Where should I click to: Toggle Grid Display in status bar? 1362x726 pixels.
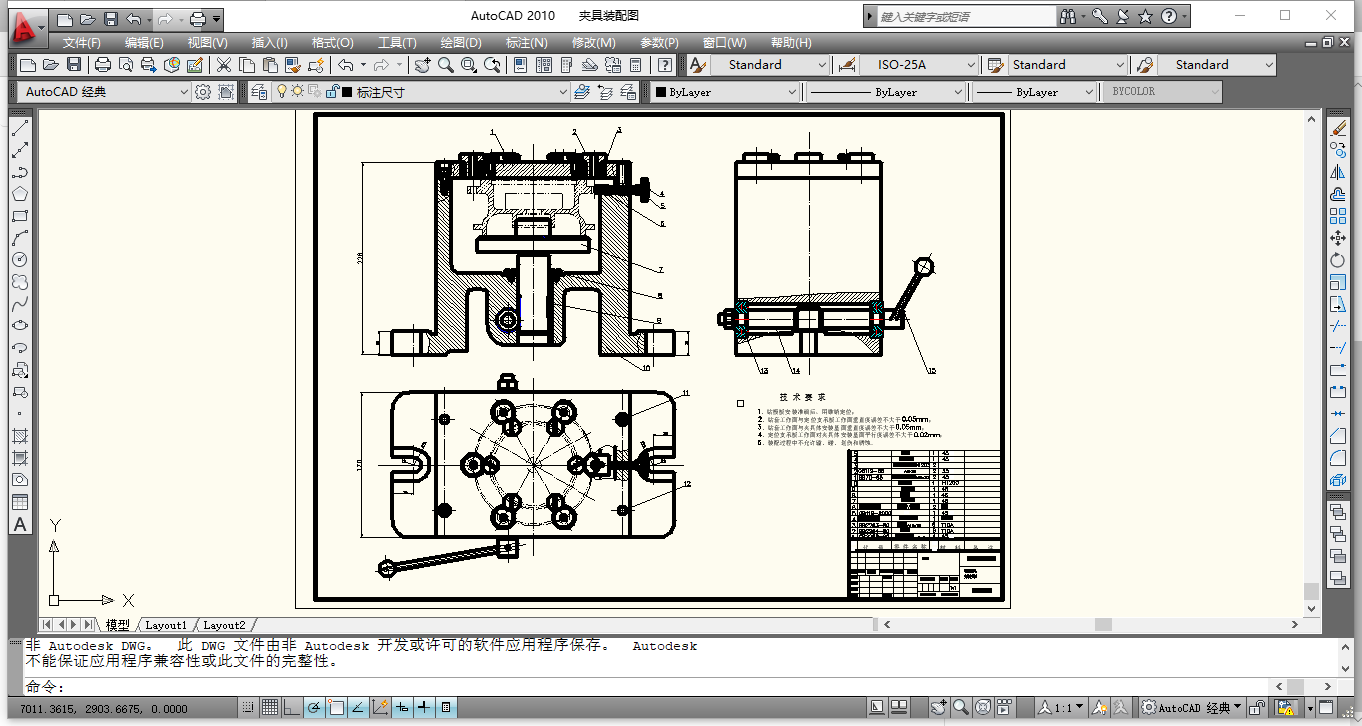click(x=269, y=708)
